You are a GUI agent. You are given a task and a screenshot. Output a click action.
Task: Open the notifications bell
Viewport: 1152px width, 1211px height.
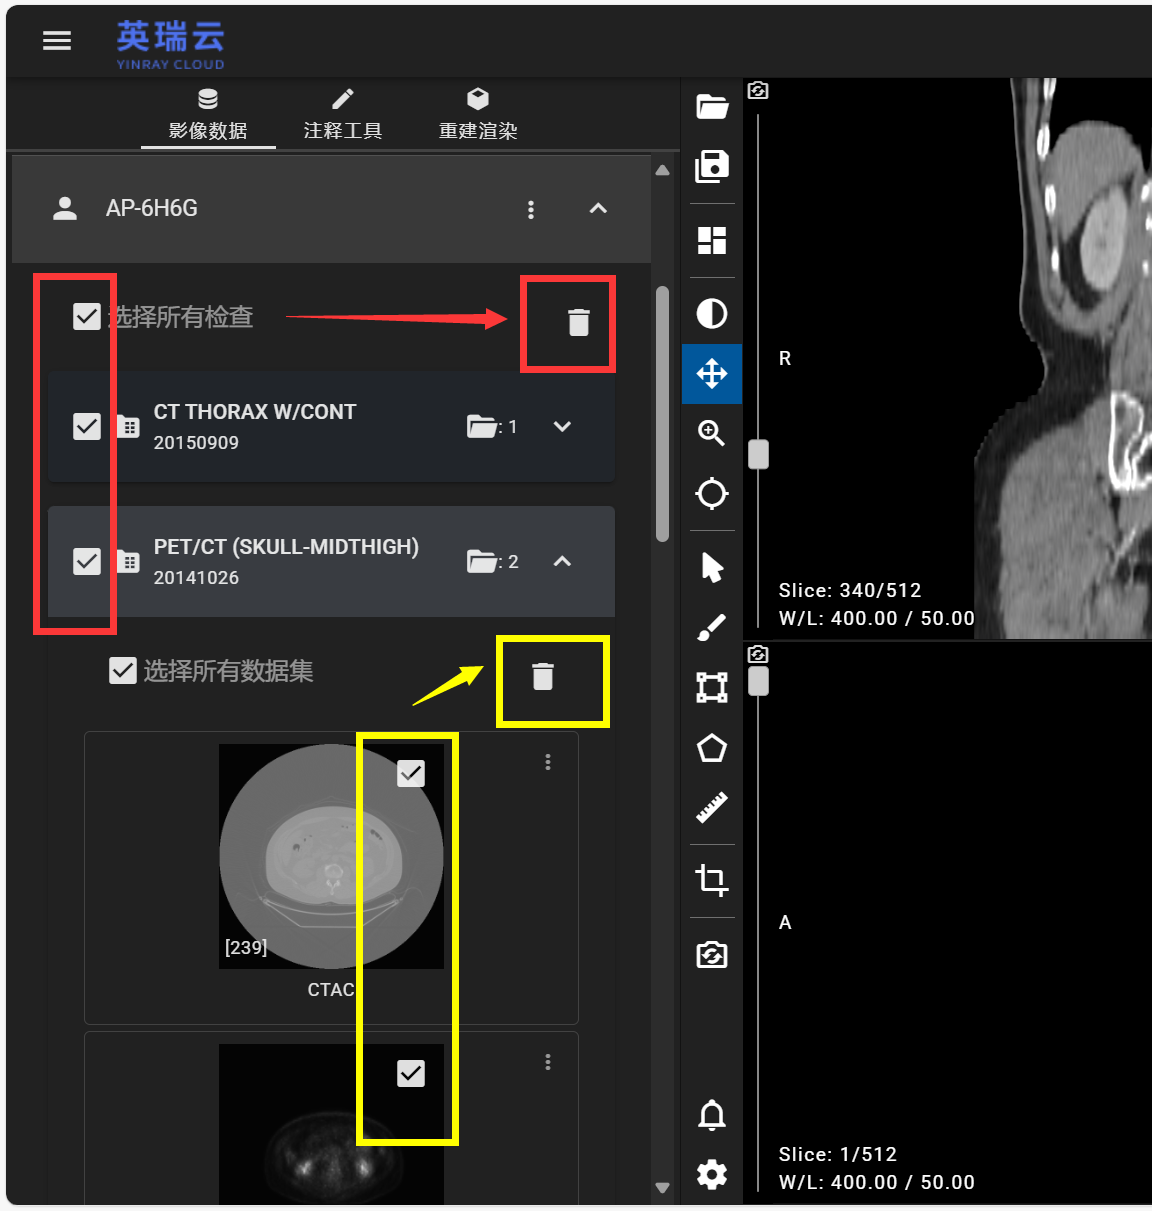(x=712, y=1114)
